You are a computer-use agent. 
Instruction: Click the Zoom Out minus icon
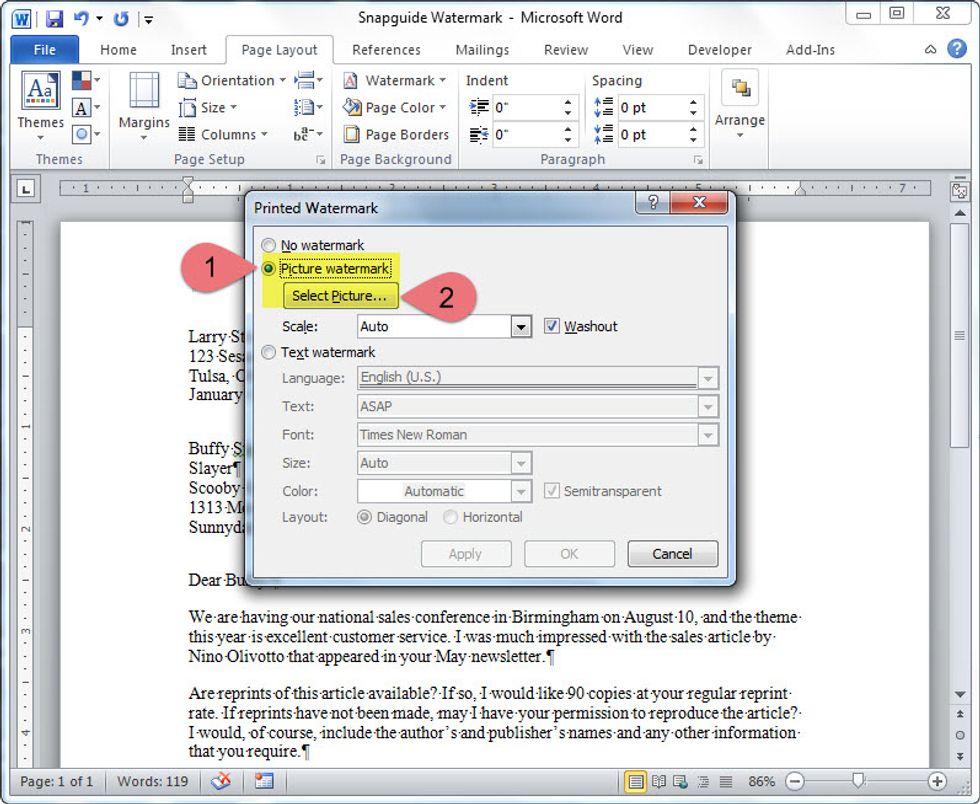(x=794, y=781)
